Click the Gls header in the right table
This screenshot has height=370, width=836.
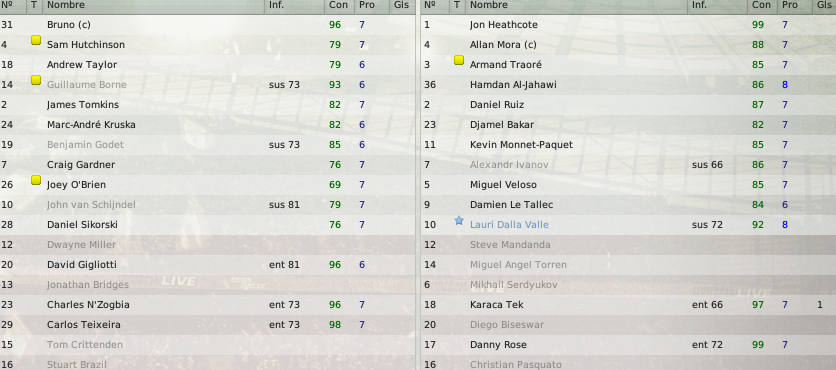(824, 5)
